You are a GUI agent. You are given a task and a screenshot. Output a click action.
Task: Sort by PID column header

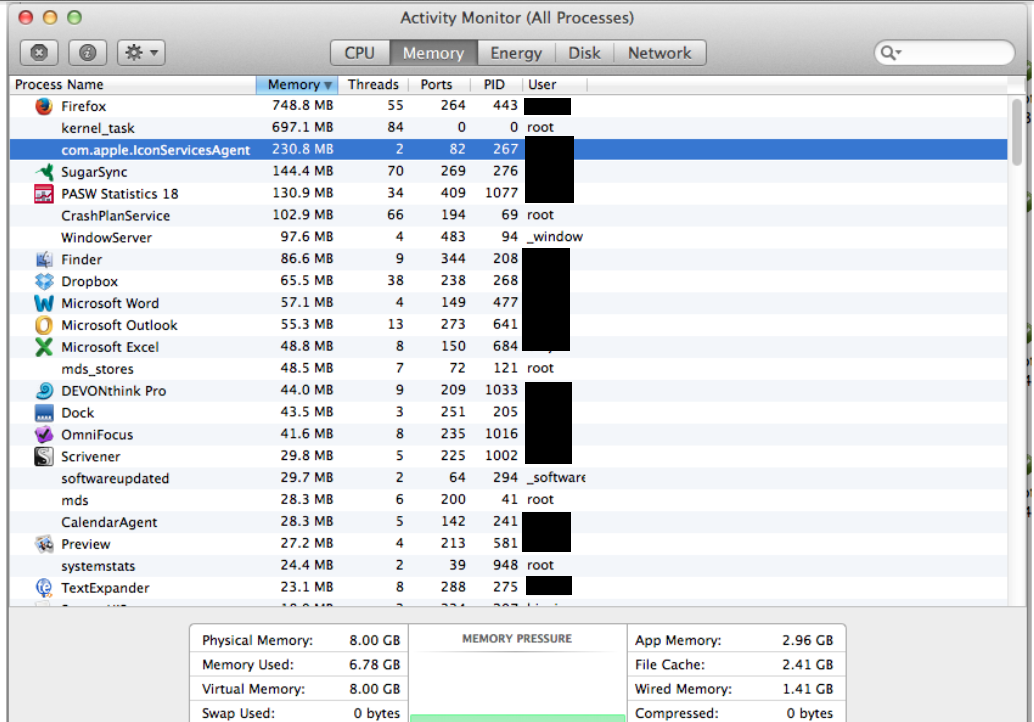point(495,84)
